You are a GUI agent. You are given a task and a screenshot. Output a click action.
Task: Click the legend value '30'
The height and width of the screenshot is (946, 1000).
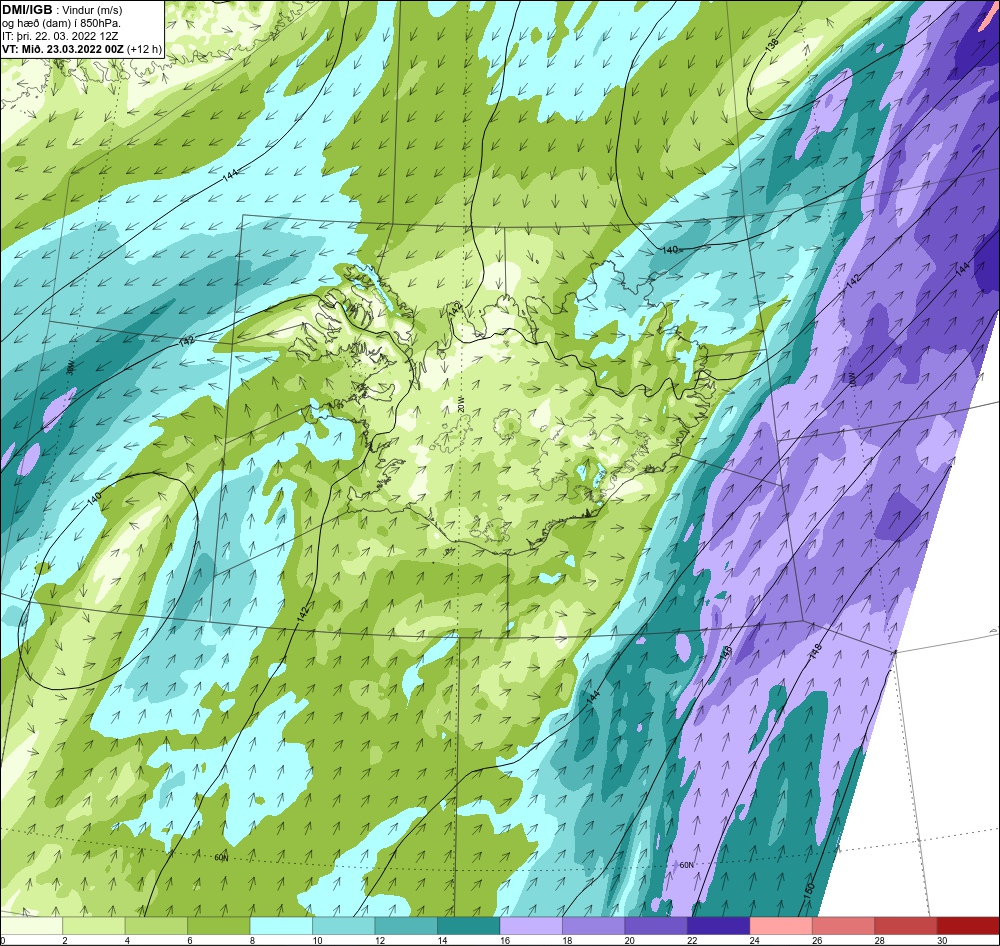[x=941, y=940]
